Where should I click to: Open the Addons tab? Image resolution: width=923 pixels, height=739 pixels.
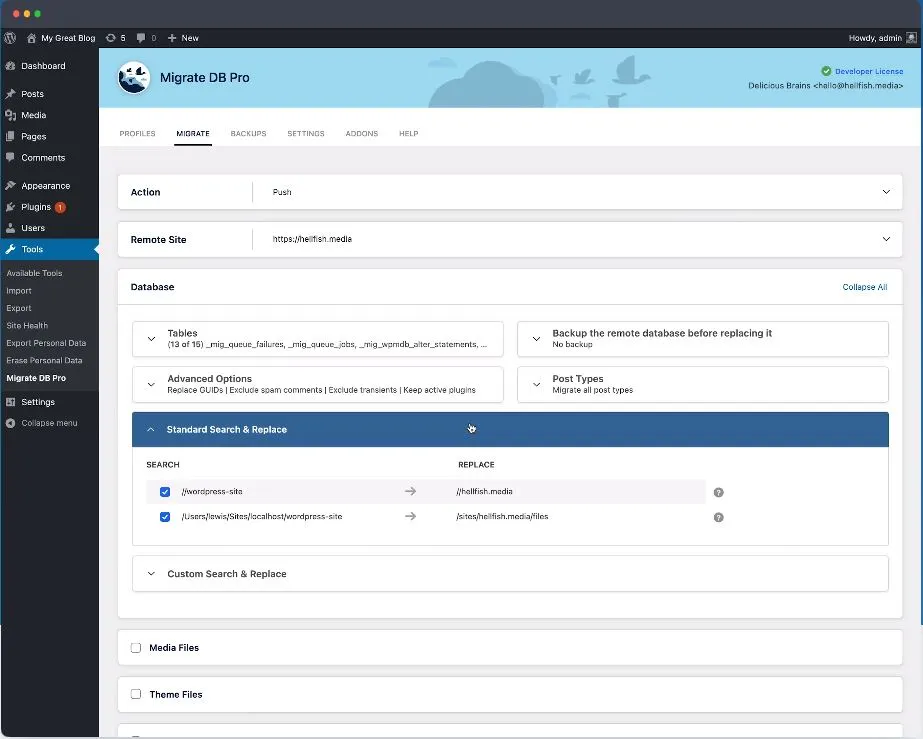pos(361,133)
